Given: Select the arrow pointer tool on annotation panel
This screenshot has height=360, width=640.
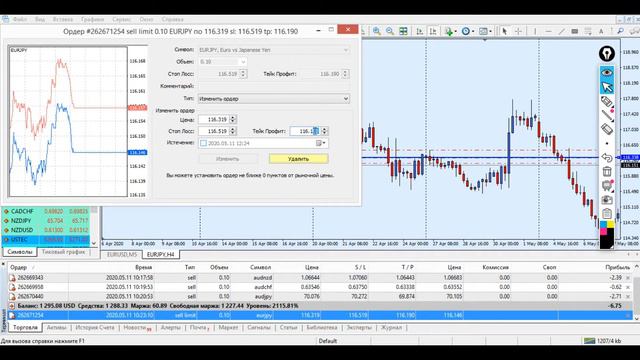Looking at the screenshot, I should click(x=607, y=87).
